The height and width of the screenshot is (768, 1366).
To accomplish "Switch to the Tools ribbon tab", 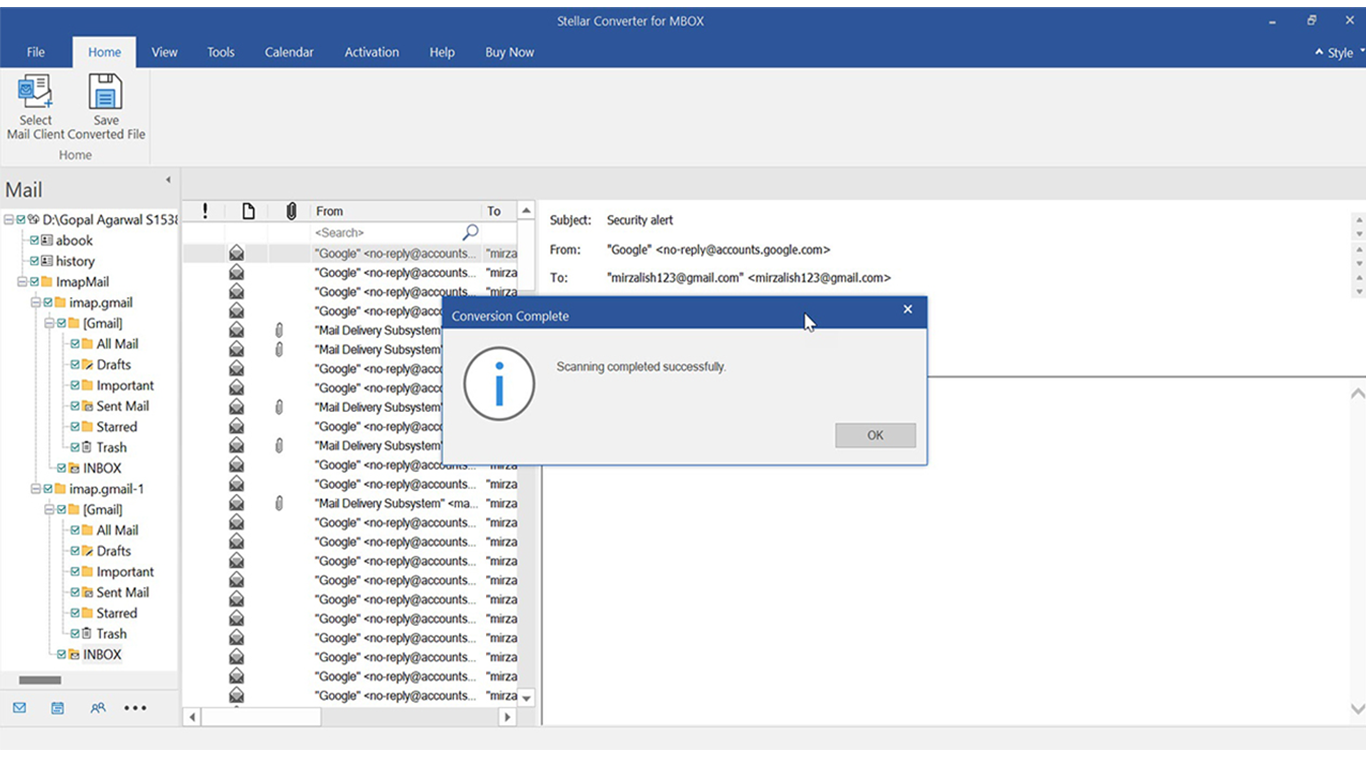I will (x=221, y=52).
